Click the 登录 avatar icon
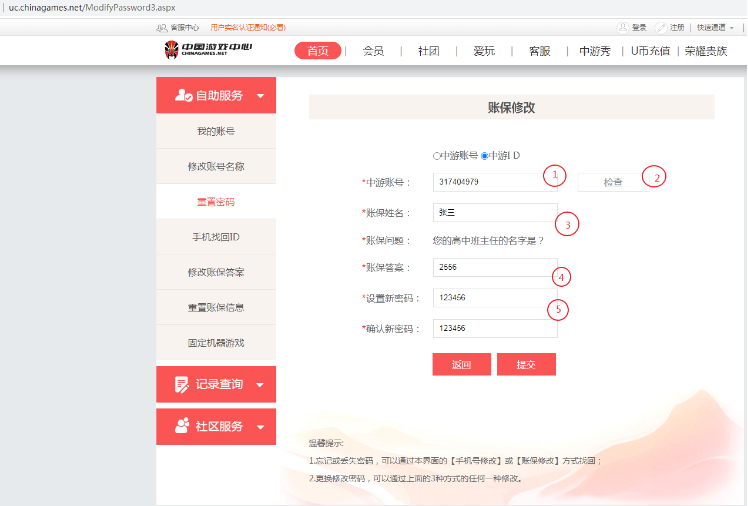The width and height of the screenshot is (748, 506). coord(623,27)
